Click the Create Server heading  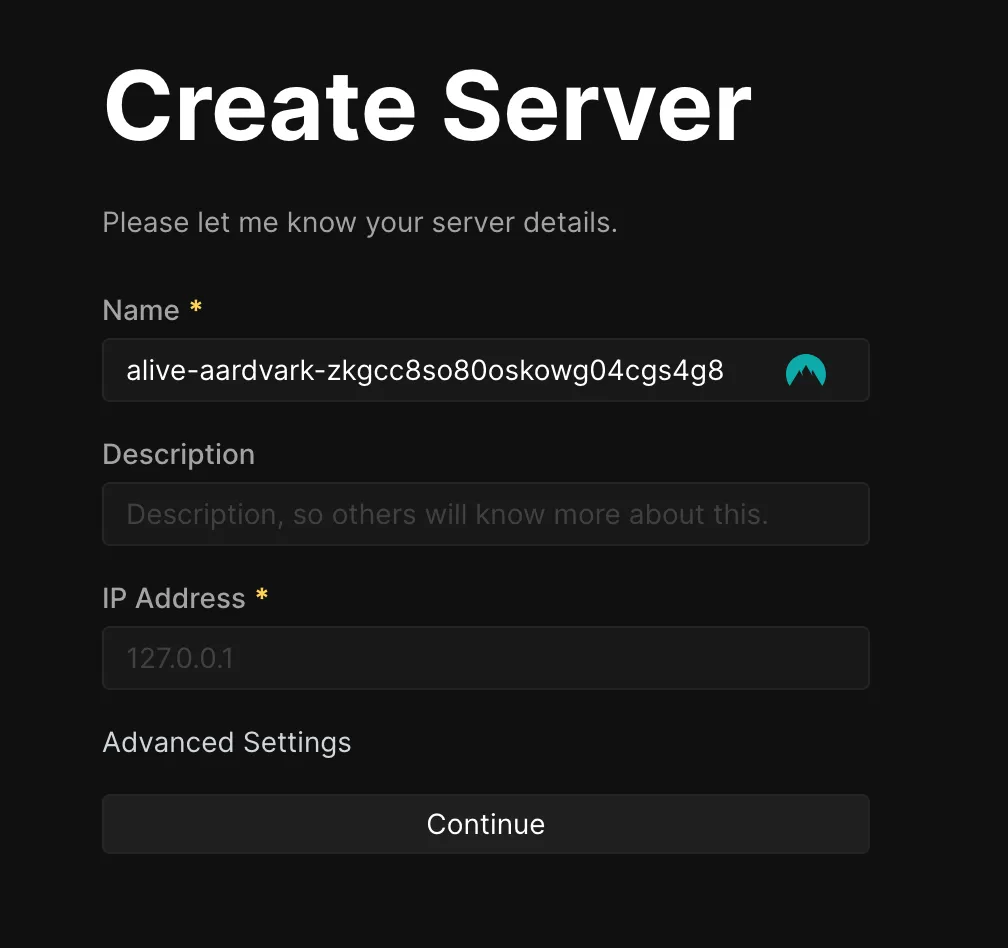pyautogui.click(x=427, y=107)
